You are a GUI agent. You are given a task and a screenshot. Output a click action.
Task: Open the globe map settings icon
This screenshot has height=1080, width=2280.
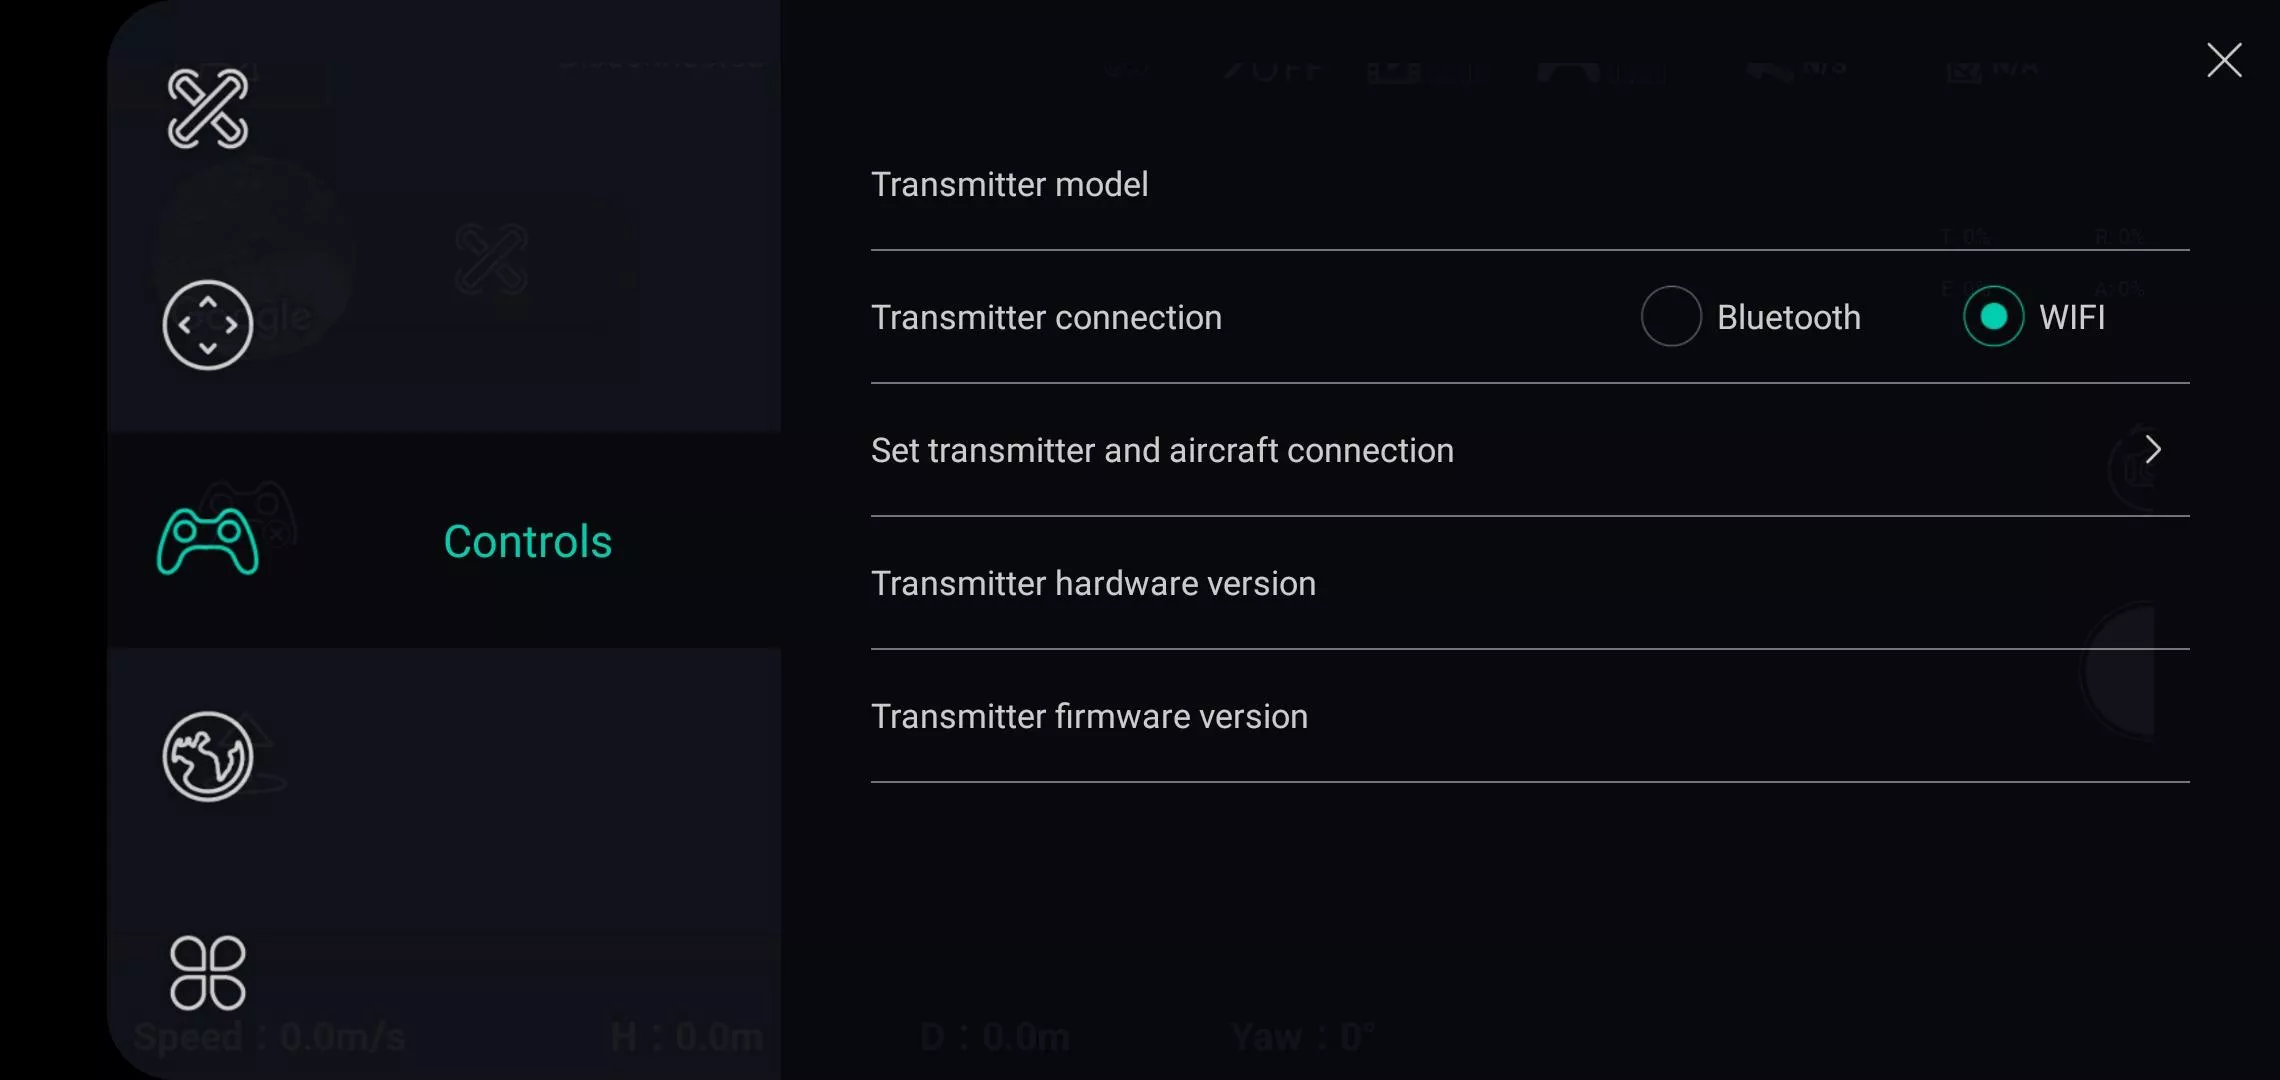[207, 757]
